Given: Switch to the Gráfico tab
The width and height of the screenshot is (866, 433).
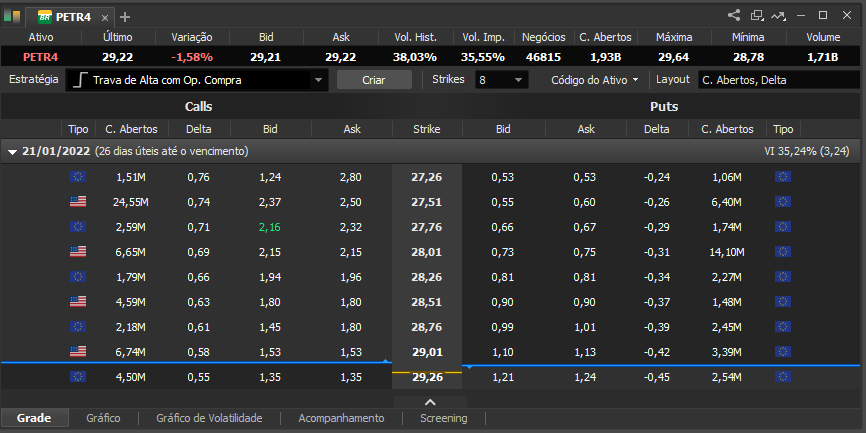Looking at the screenshot, I should [103, 418].
